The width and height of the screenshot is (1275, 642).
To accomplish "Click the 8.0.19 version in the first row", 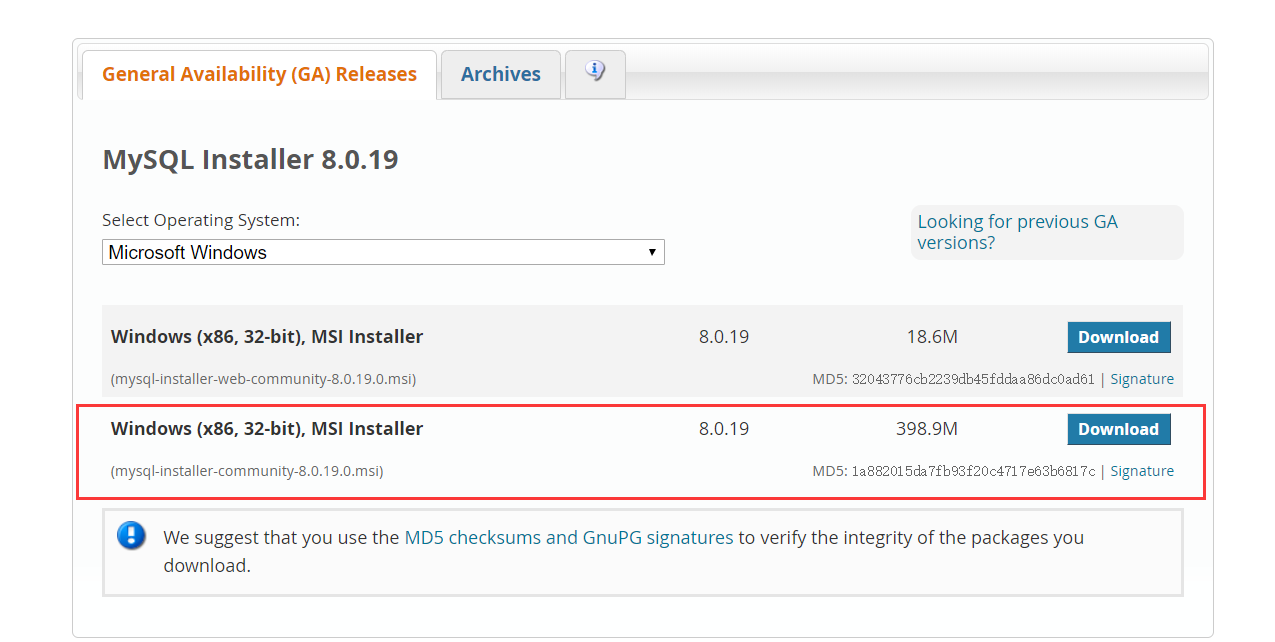I will coord(723,337).
